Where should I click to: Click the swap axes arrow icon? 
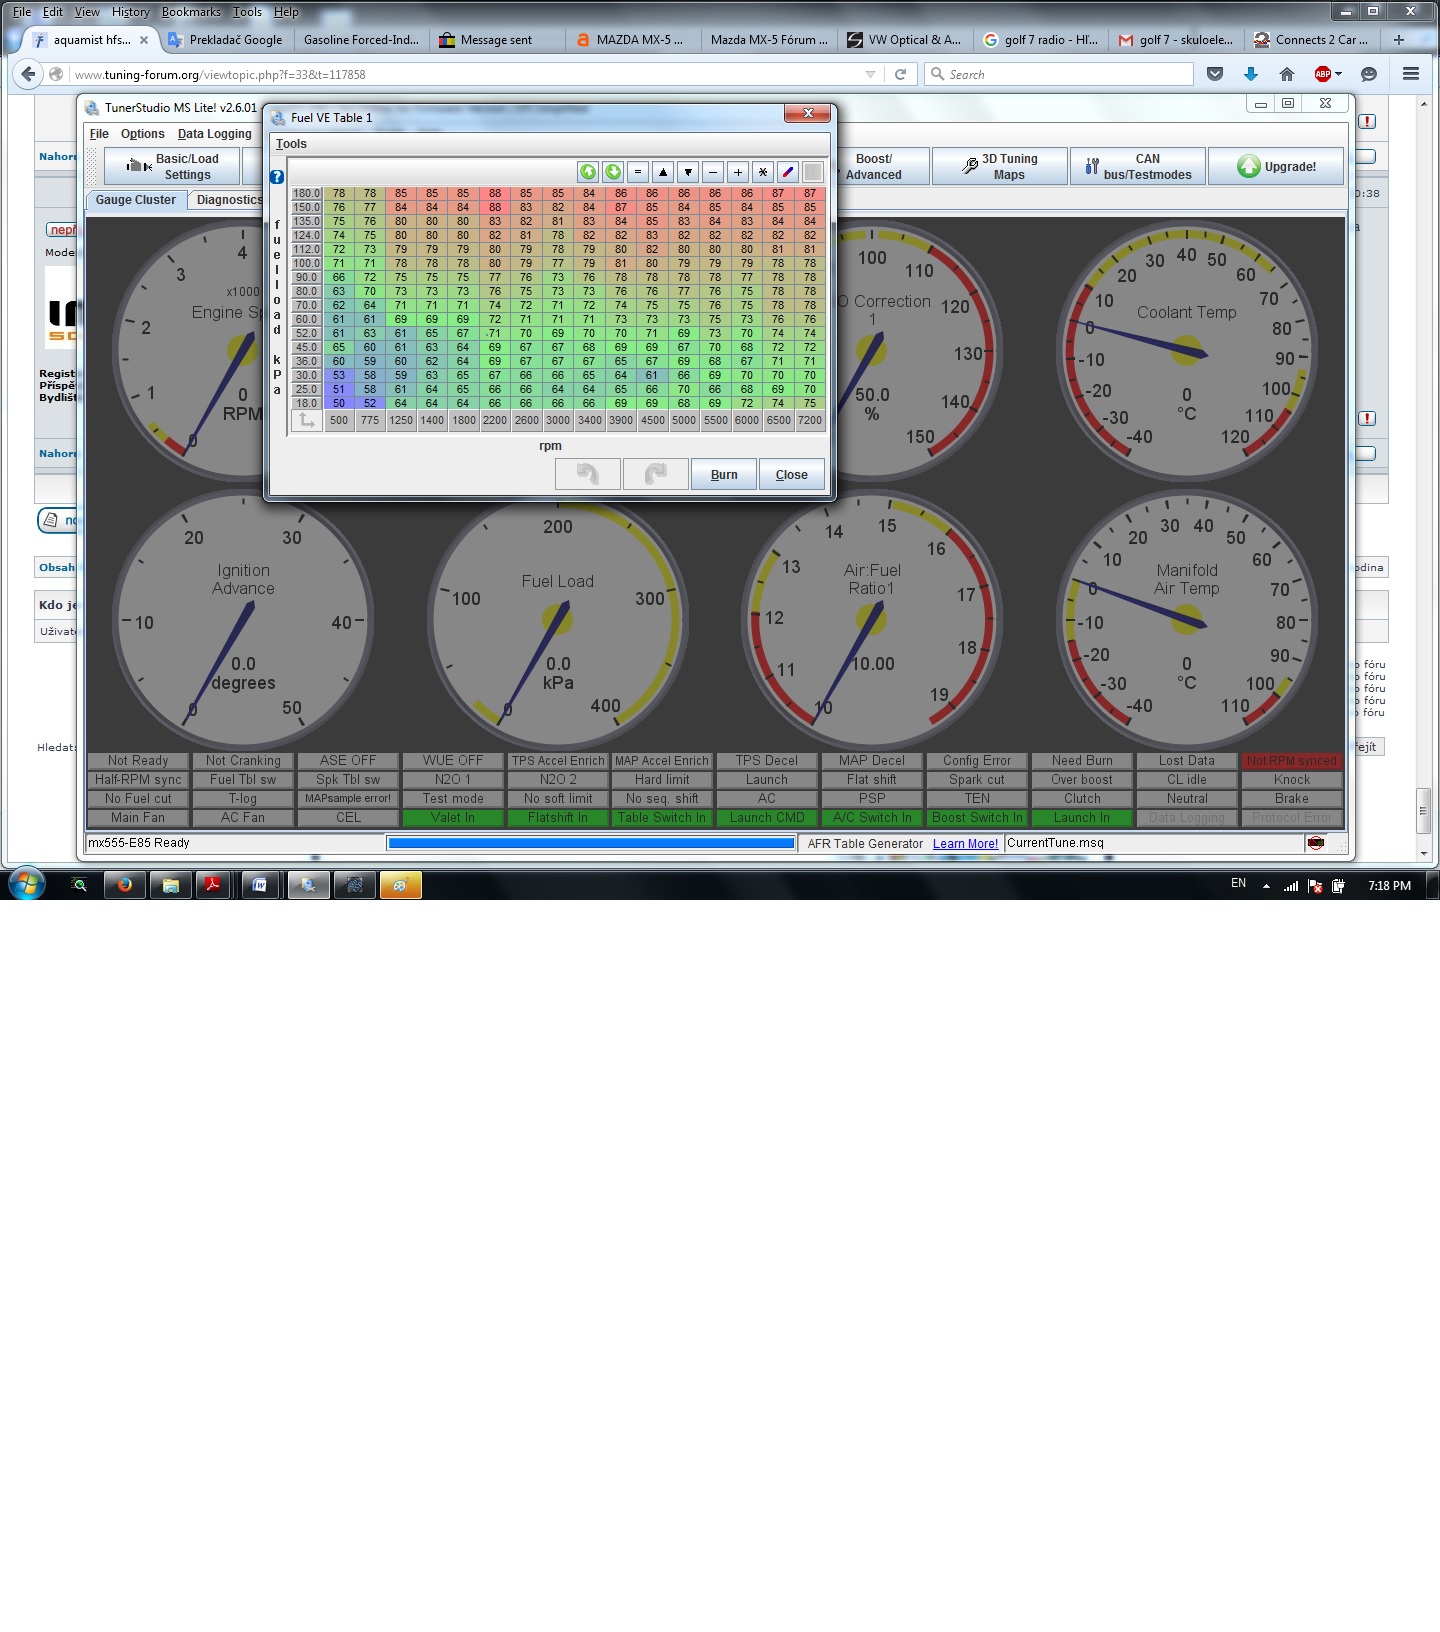click(x=307, y=421)
